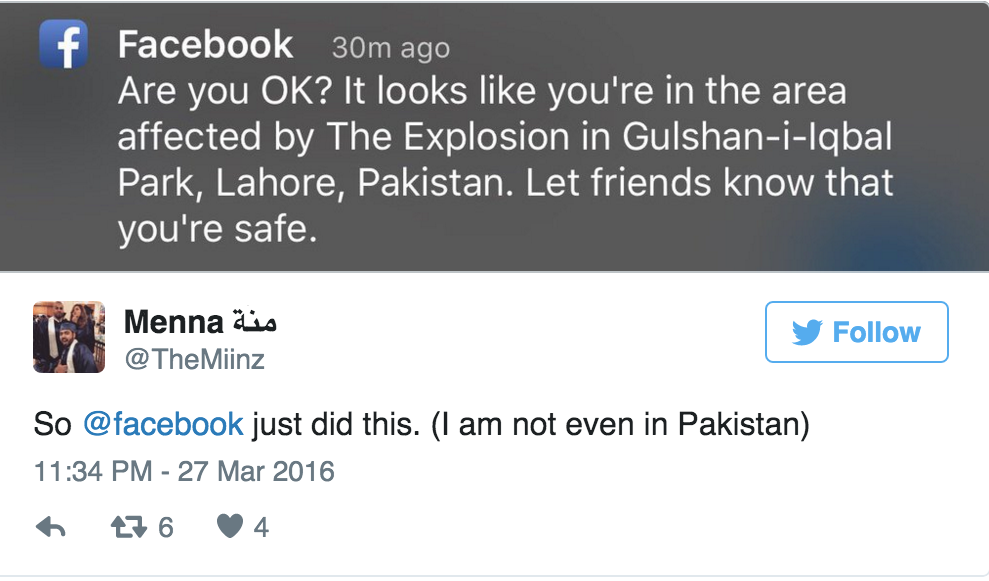Click "Gulshan-i-Iqbal" in the notification message
989x581 pixels.
(751, 138)
